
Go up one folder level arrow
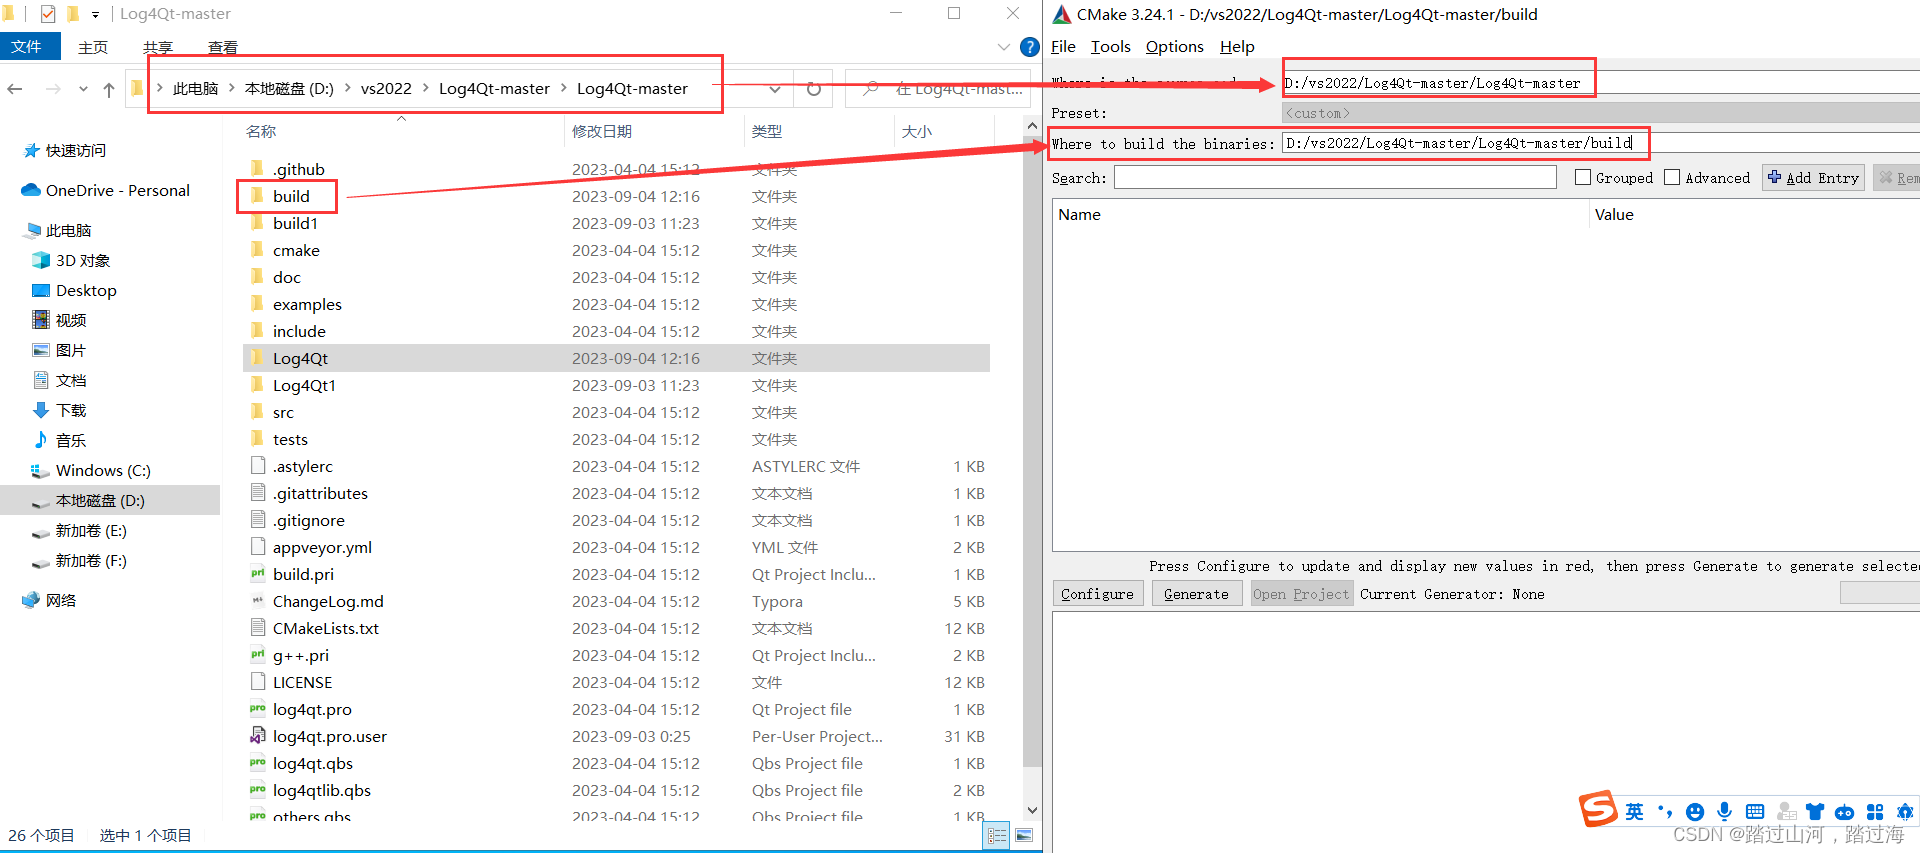coord(109,89)
